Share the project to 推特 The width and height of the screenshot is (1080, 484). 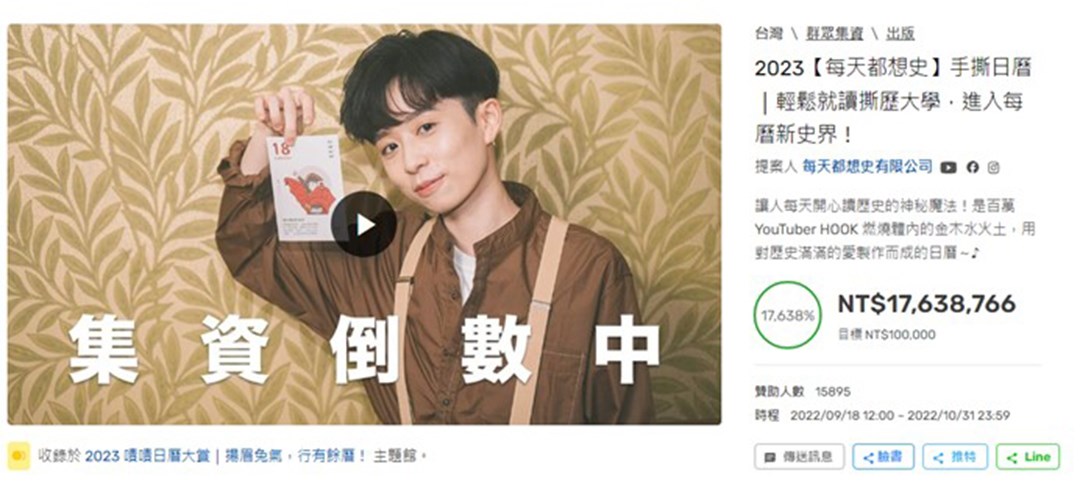pos(955,457)
